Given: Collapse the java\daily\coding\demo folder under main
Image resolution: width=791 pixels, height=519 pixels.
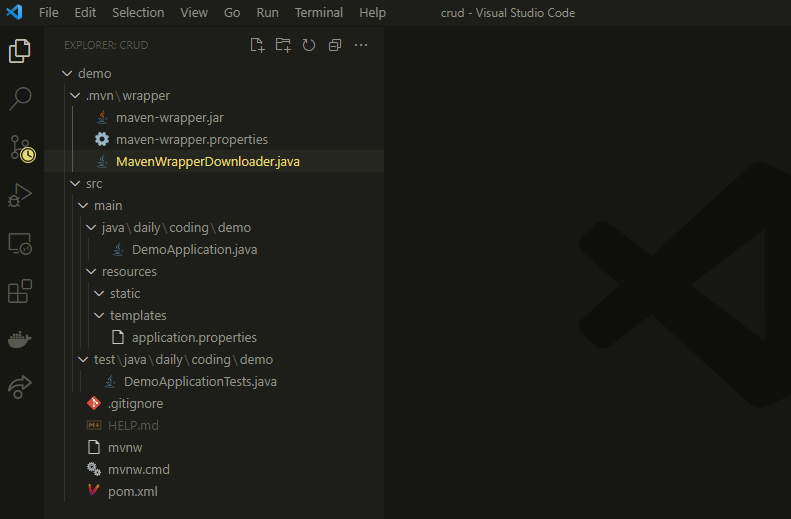Looking at the screenshot, I should (91, 227).
